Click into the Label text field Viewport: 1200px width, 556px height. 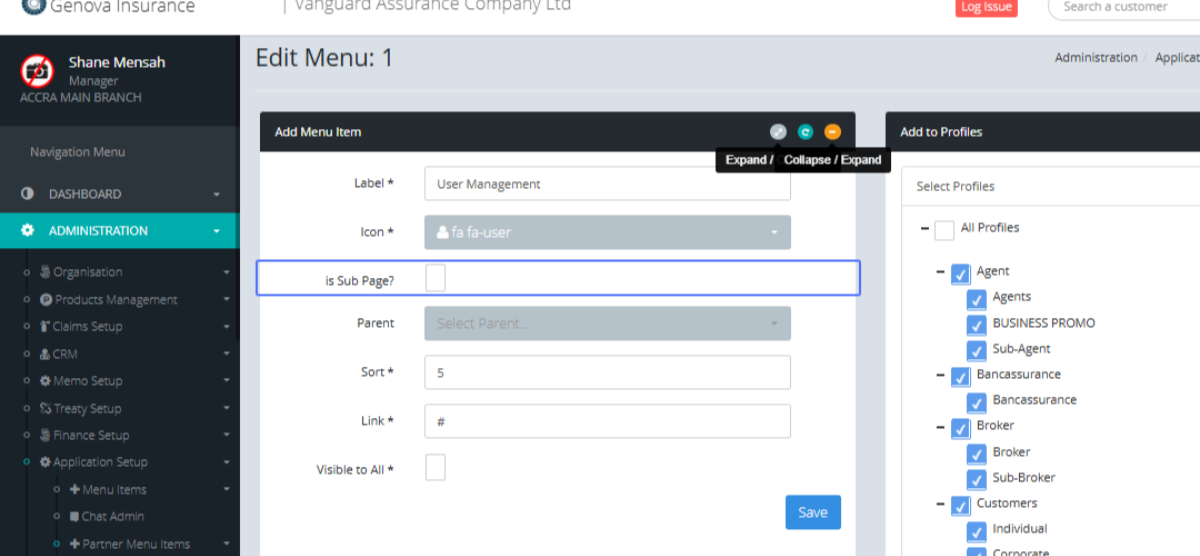click(607, 184)
